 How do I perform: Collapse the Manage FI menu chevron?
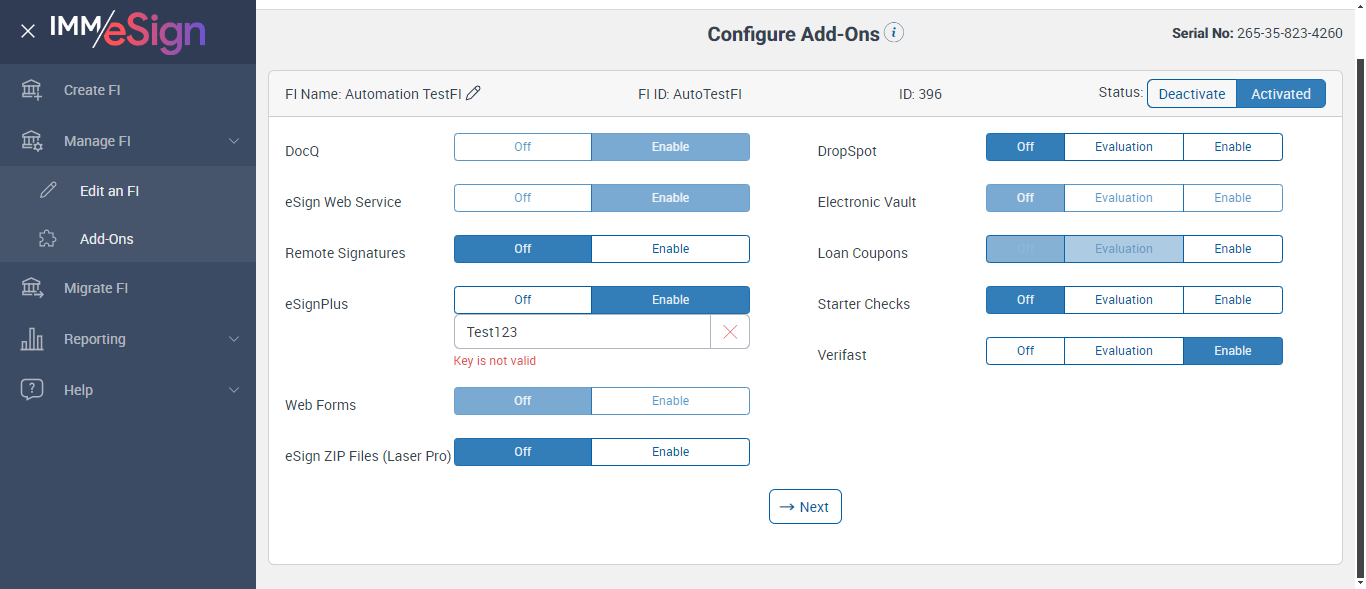[x=234, y=141]
